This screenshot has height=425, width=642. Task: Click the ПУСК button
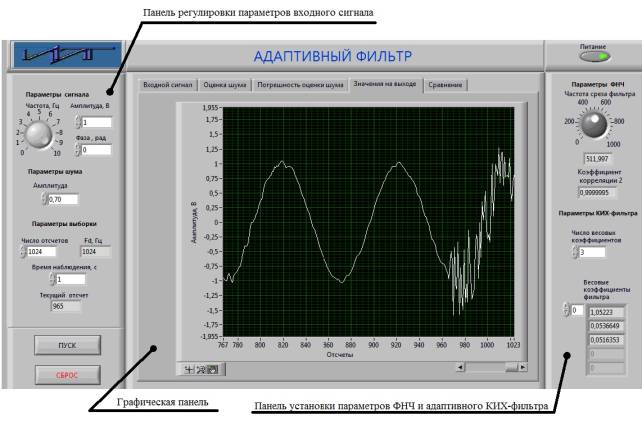pos(68,345)
